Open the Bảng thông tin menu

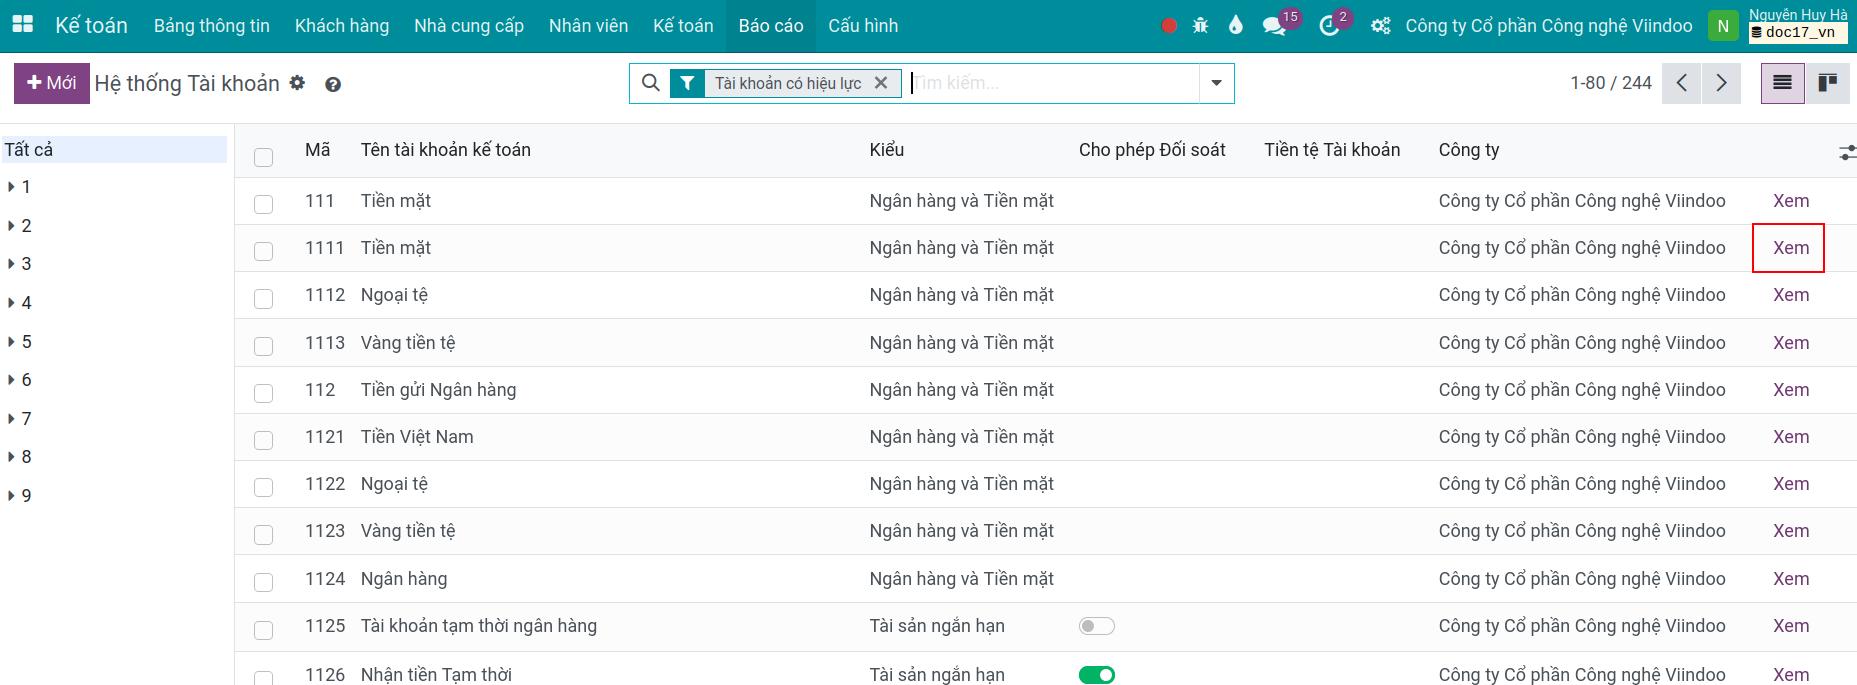[212, 26]
